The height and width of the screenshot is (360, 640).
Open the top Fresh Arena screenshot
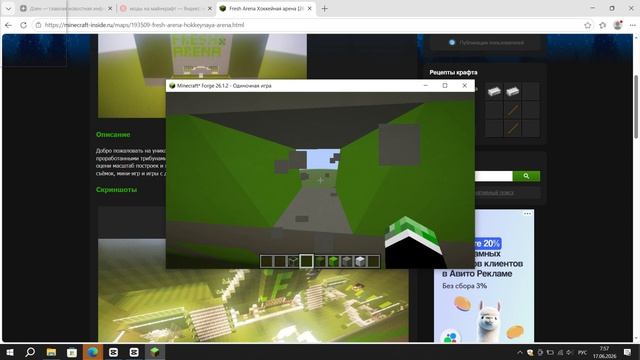[202, 57]
